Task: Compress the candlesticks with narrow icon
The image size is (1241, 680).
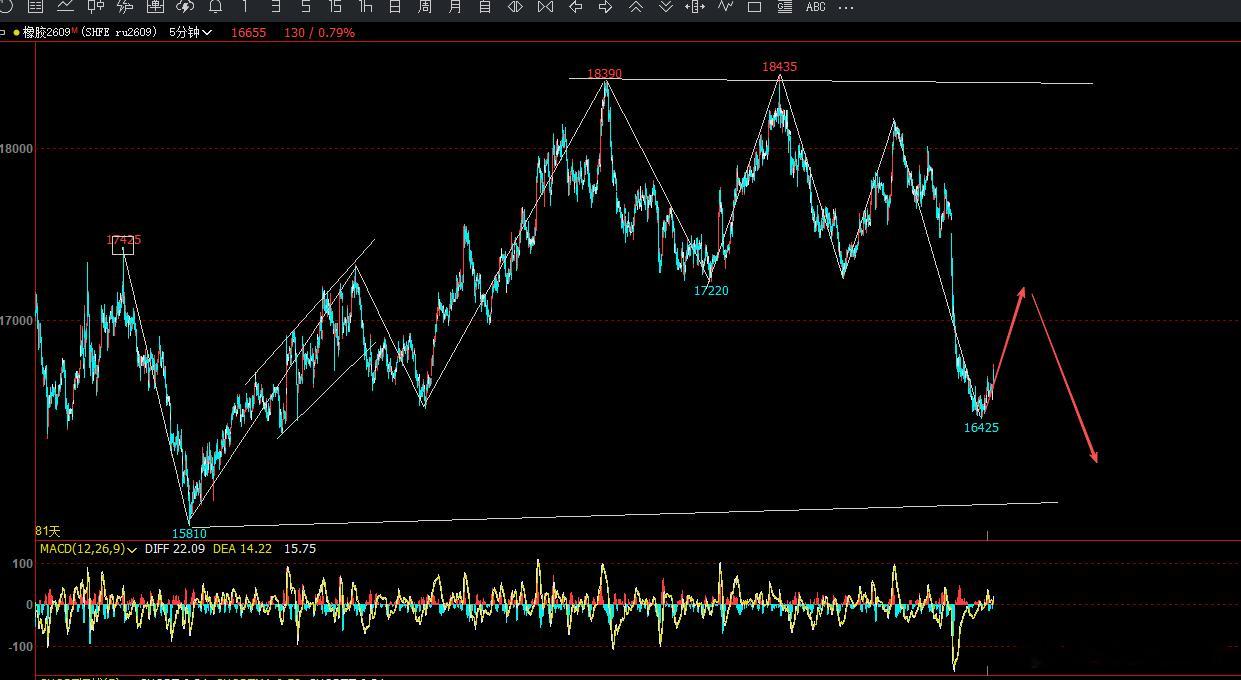Action: pyautogui.click(x=545, y=7)
